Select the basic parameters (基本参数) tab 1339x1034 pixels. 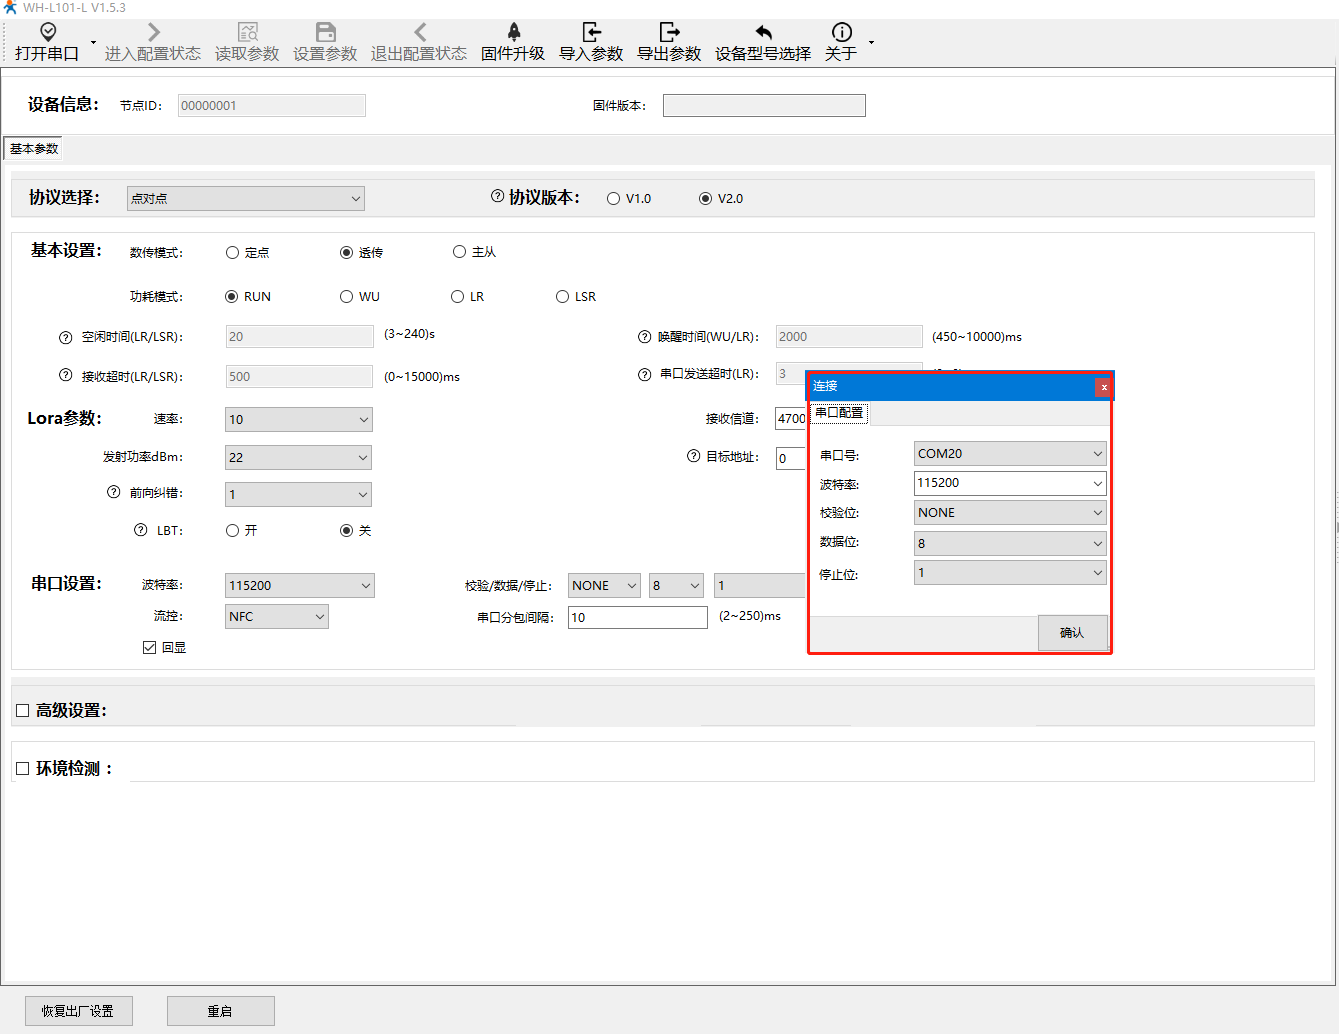34,149
